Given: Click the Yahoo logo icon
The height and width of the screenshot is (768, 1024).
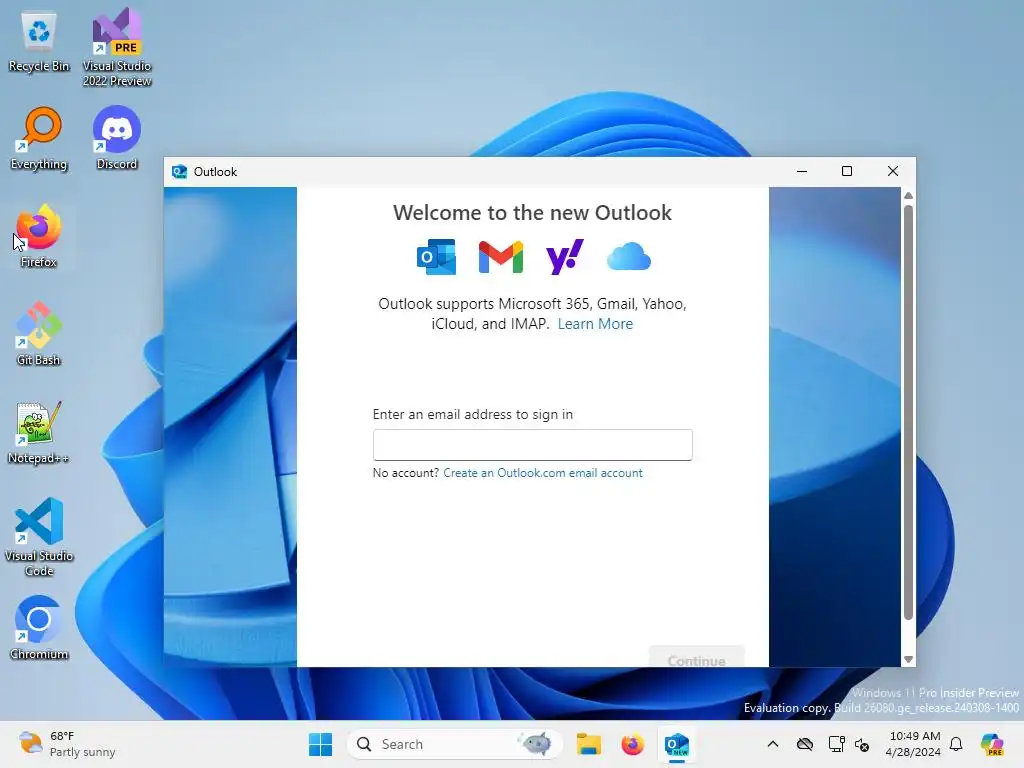Looking at the screenshot, I should (x=564, y=257).
